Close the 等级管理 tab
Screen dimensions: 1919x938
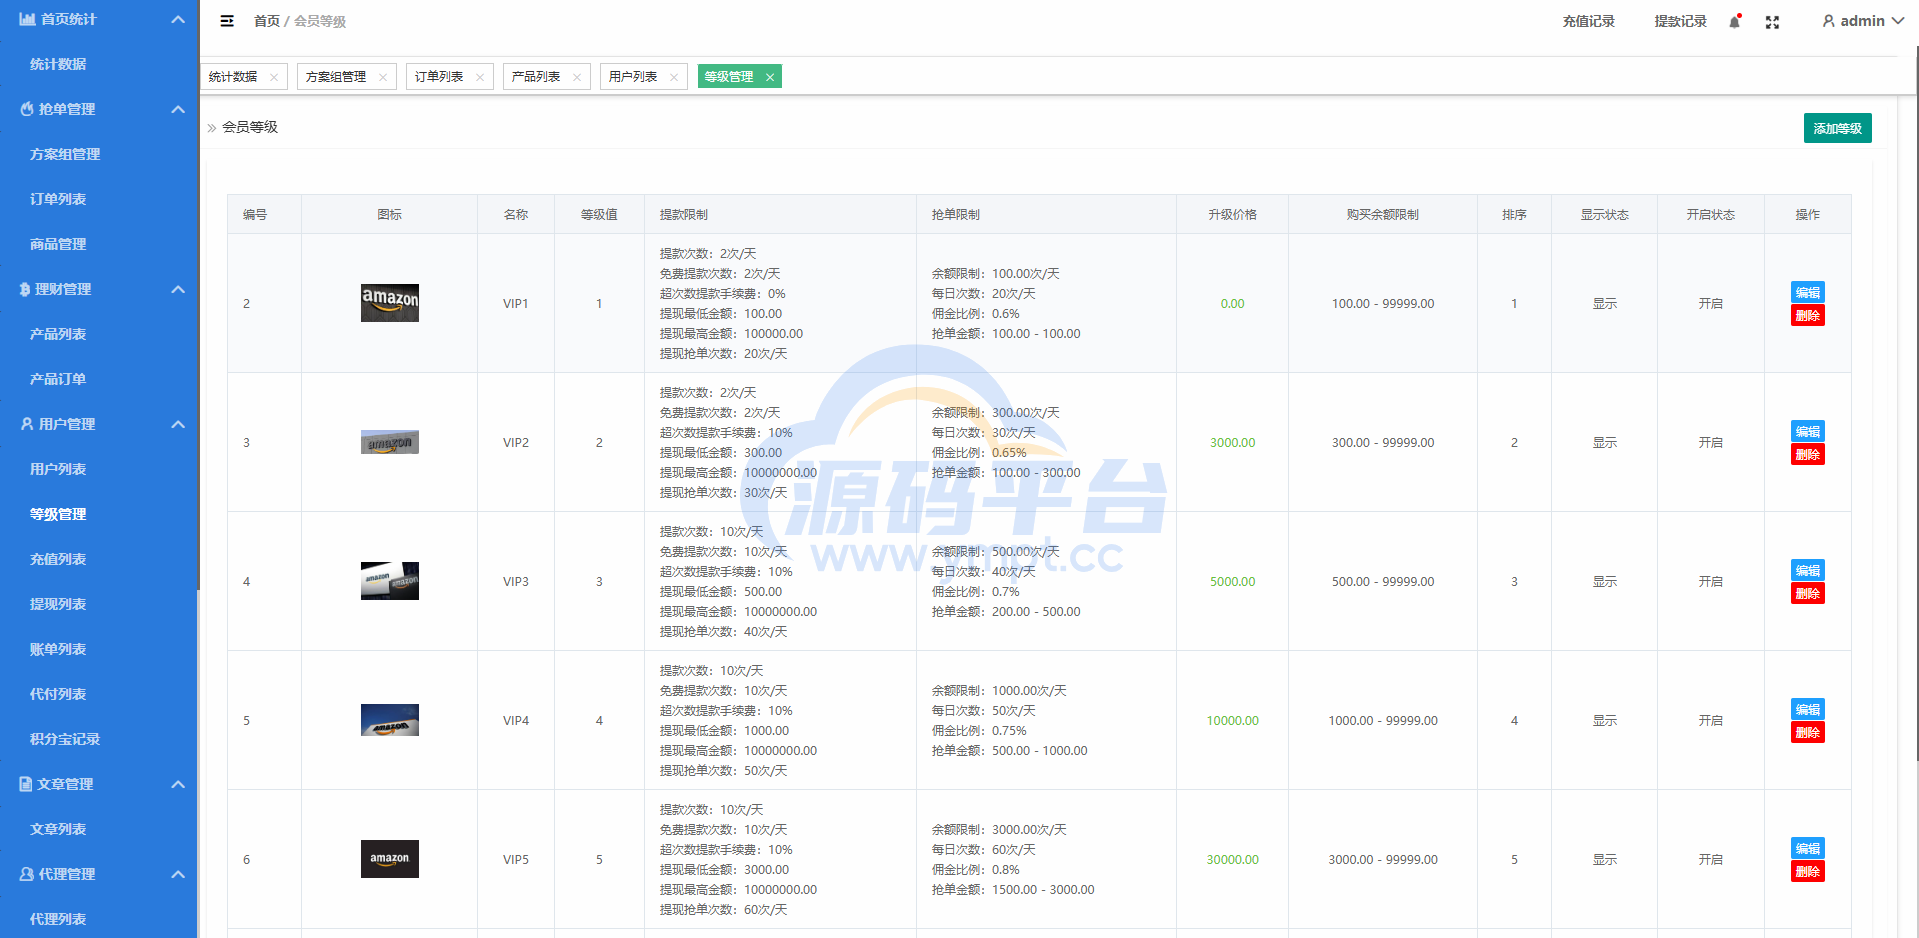click(770, 77)
